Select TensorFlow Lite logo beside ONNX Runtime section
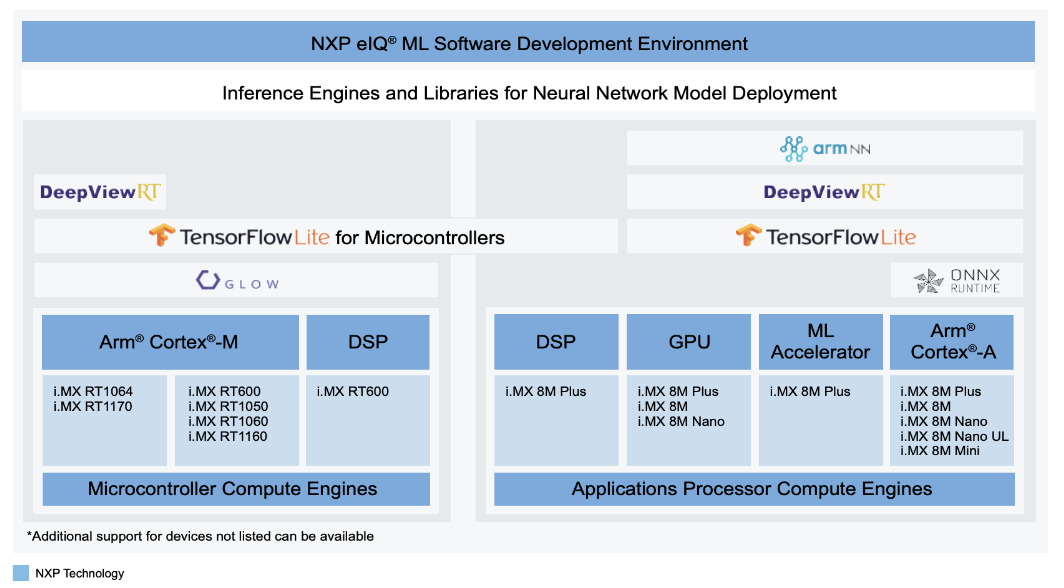This screenshot has width=1064, height=588. click(825, 237)
